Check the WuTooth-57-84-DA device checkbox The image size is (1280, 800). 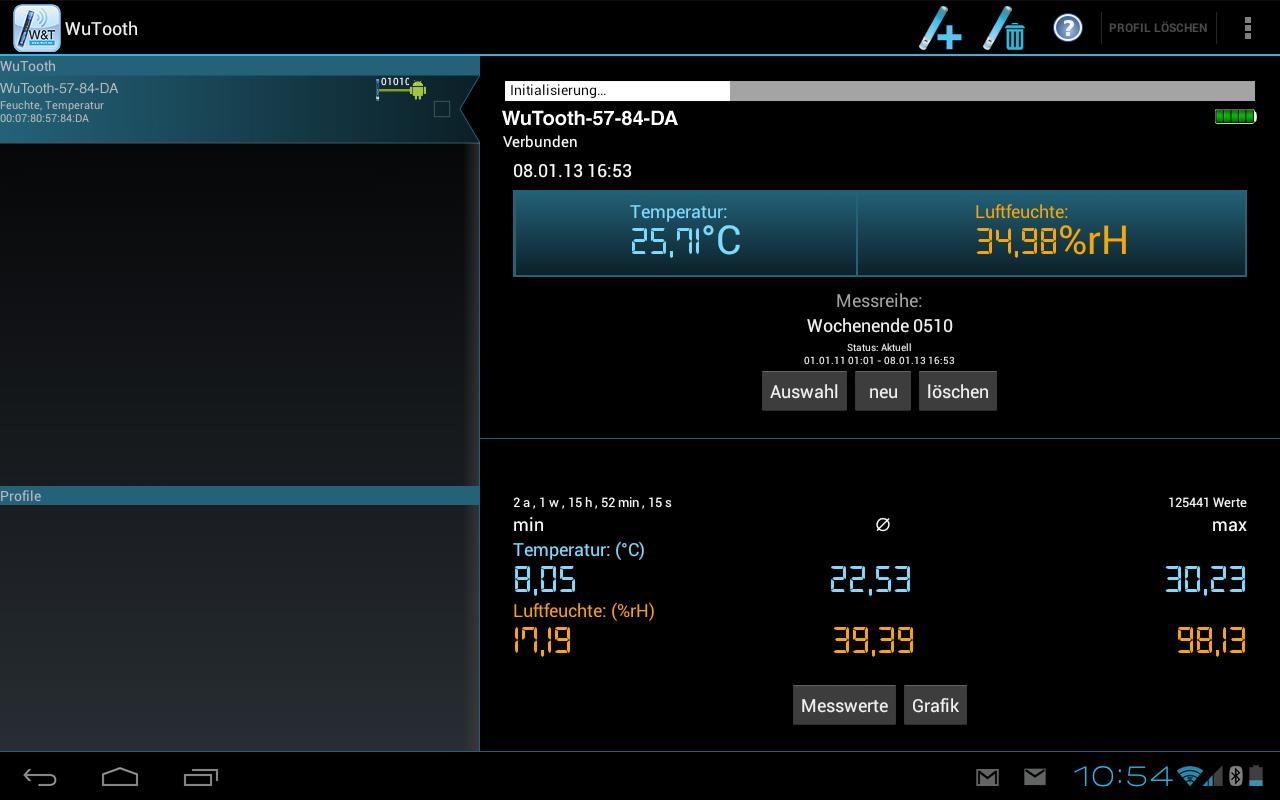click(x=442, y=109)
